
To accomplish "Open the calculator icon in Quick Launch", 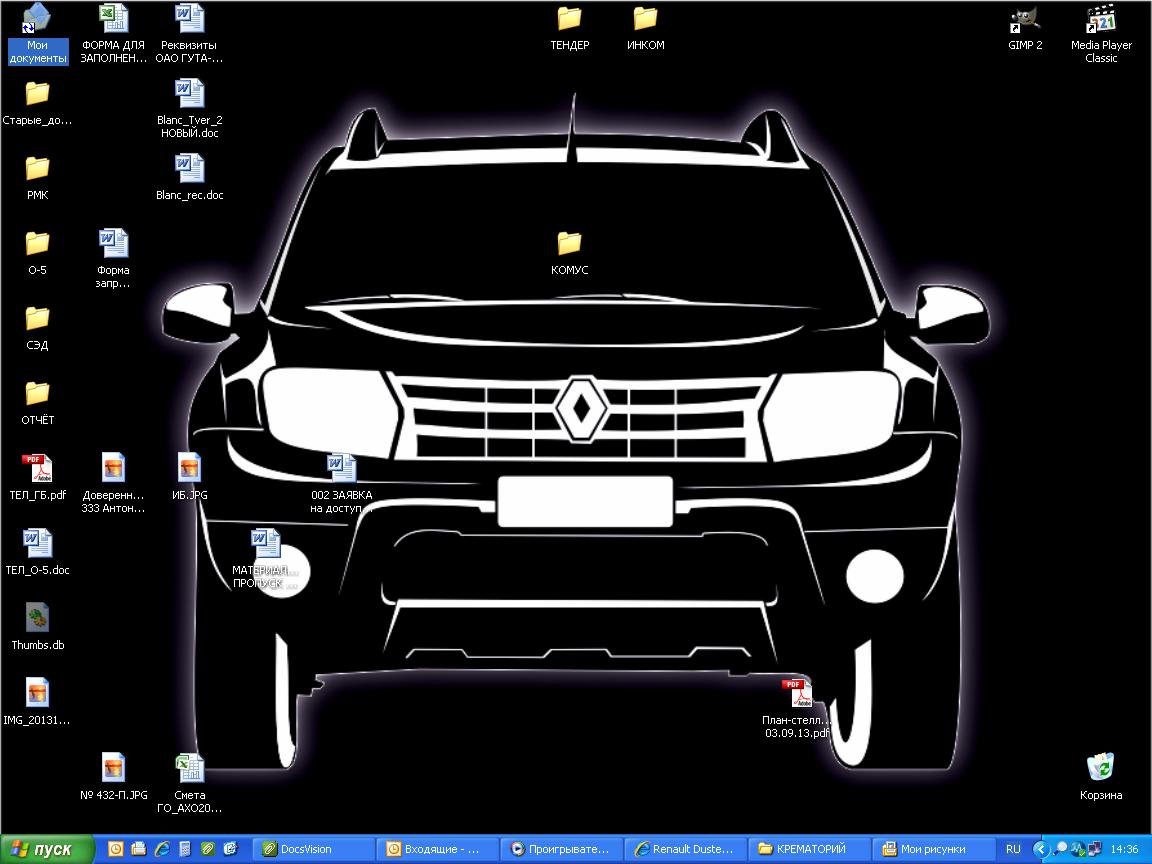I will [x=184, y=849].
